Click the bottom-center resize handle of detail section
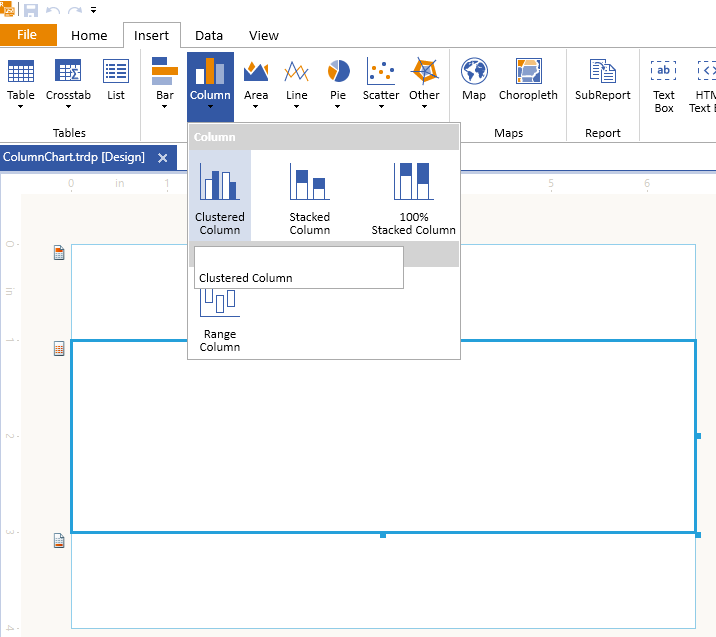This screenshot has width=716, height=637. (383, 535)
